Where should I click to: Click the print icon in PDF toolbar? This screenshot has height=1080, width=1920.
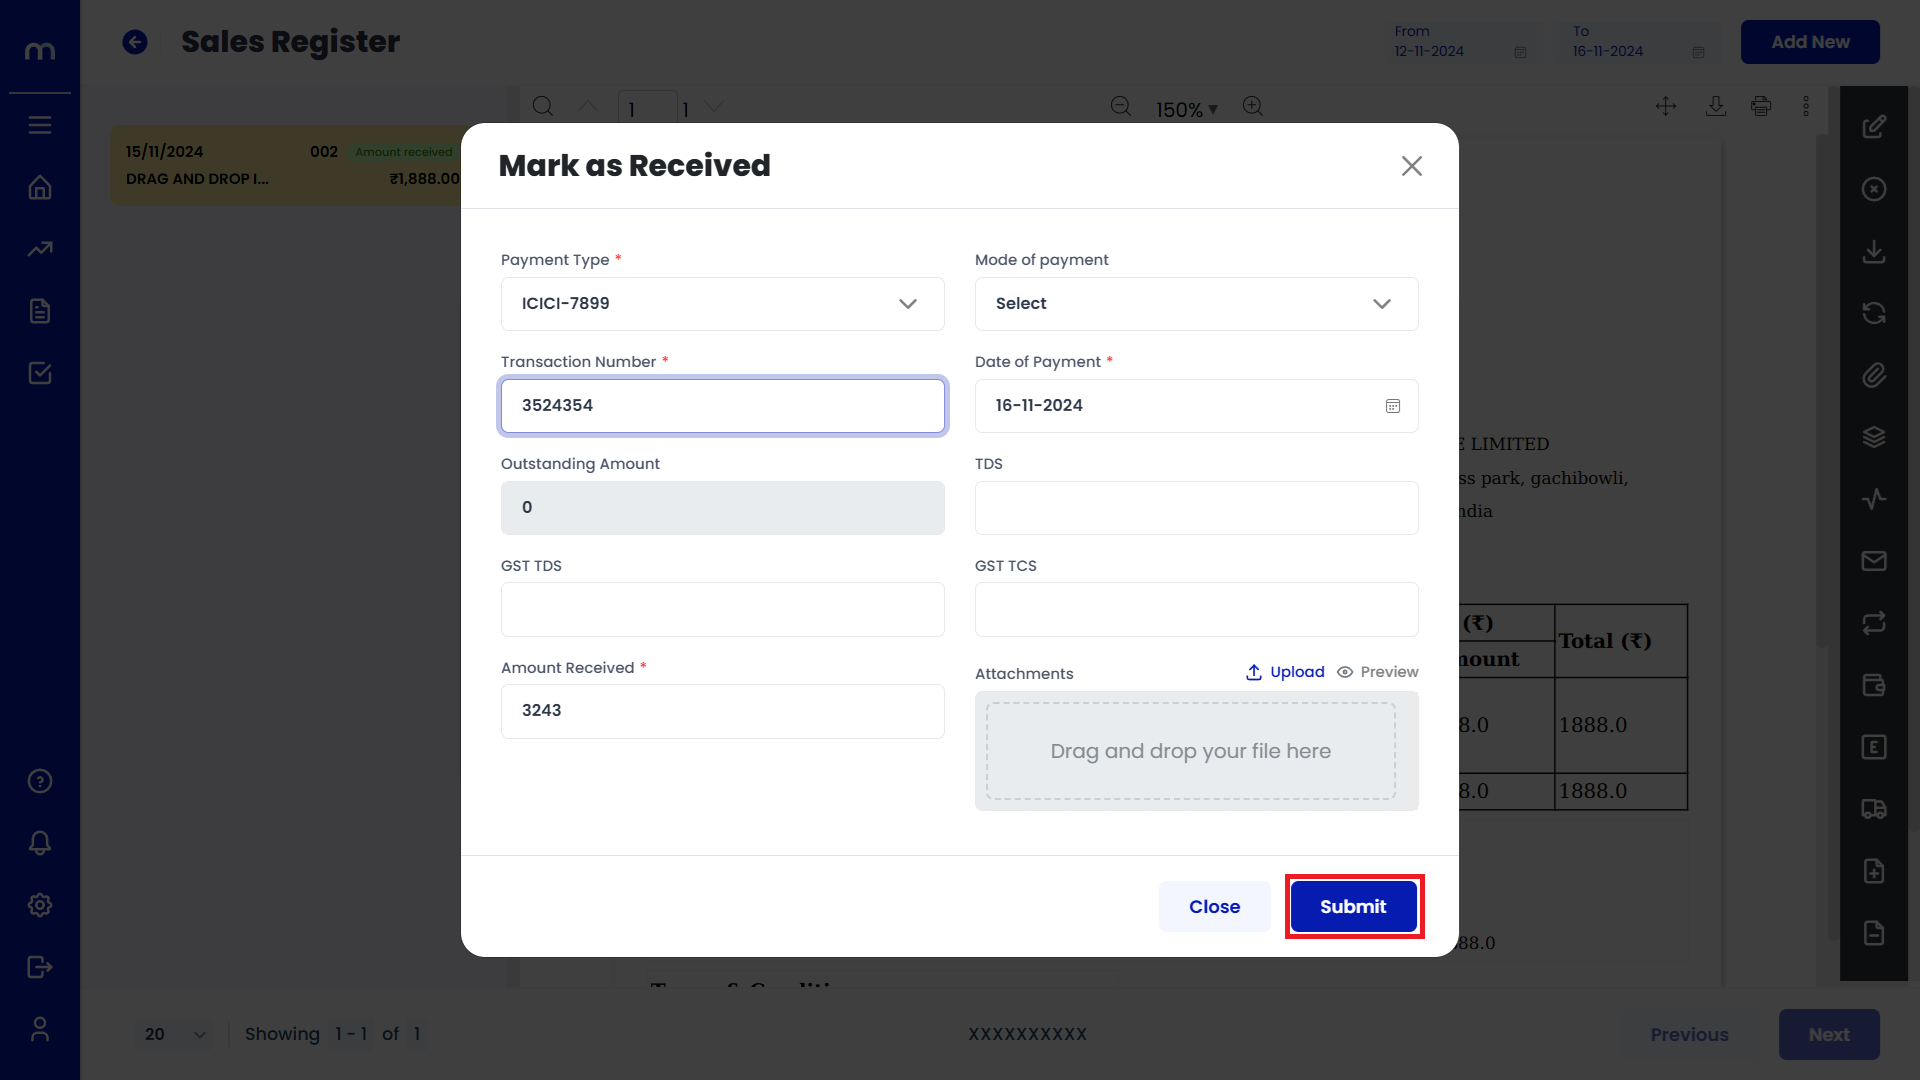[1761, 106]
